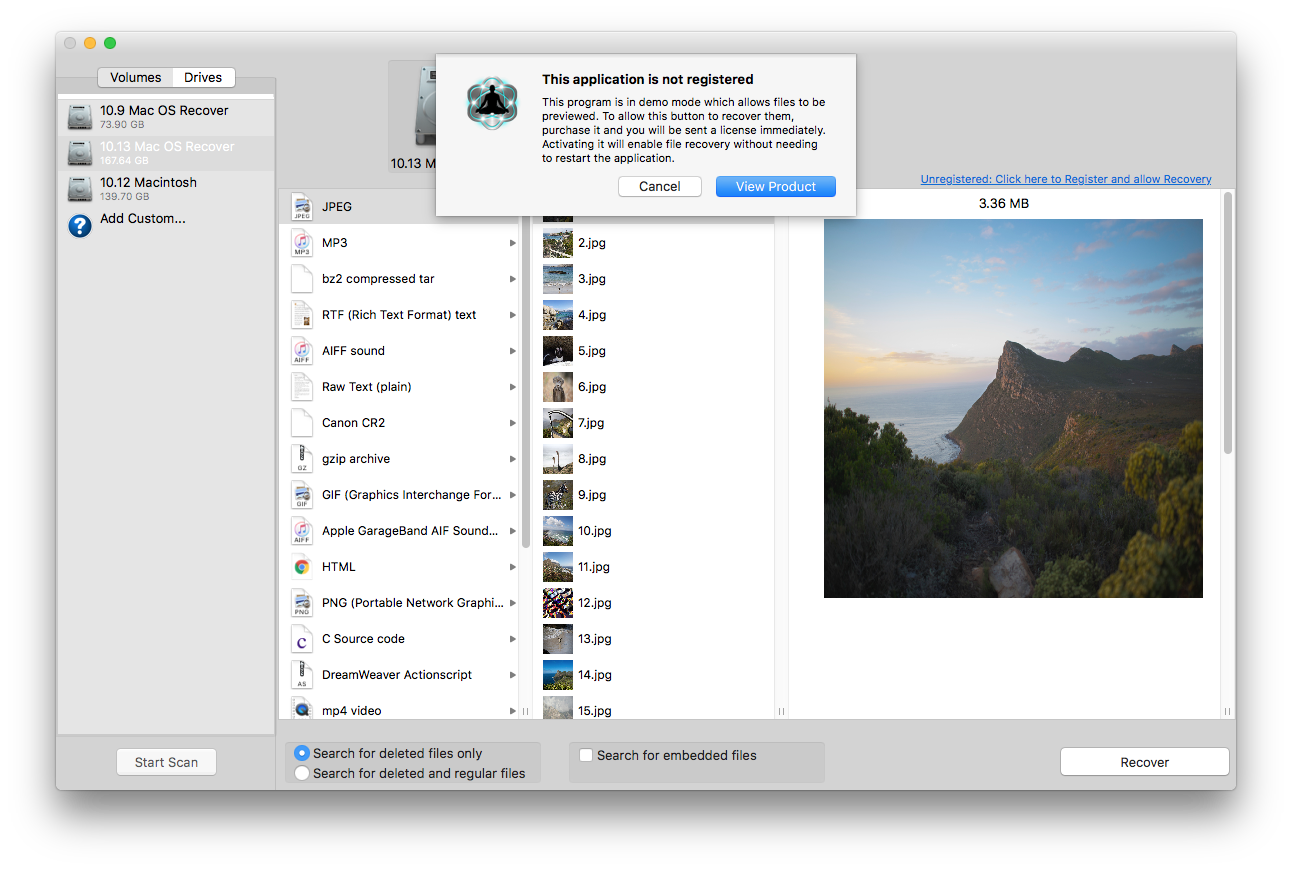The image size is (1292, 870).
Task: Enable Search for embedded files checkbox
Action: coord(586,755)
